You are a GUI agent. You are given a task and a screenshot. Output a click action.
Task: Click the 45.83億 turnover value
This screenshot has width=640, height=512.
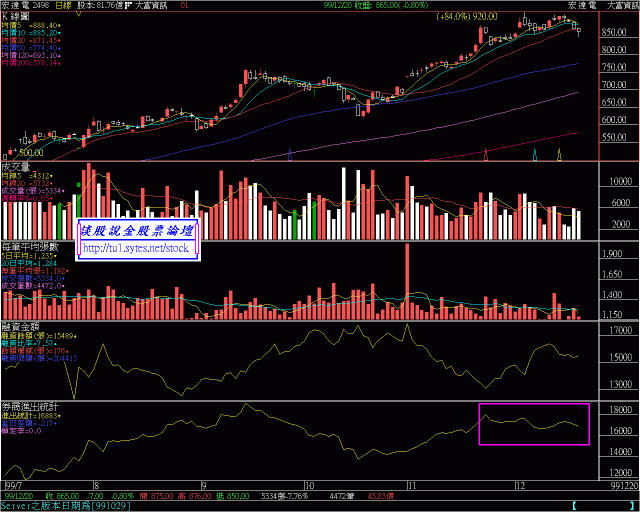pyautogui.click(x=380, y=496)
